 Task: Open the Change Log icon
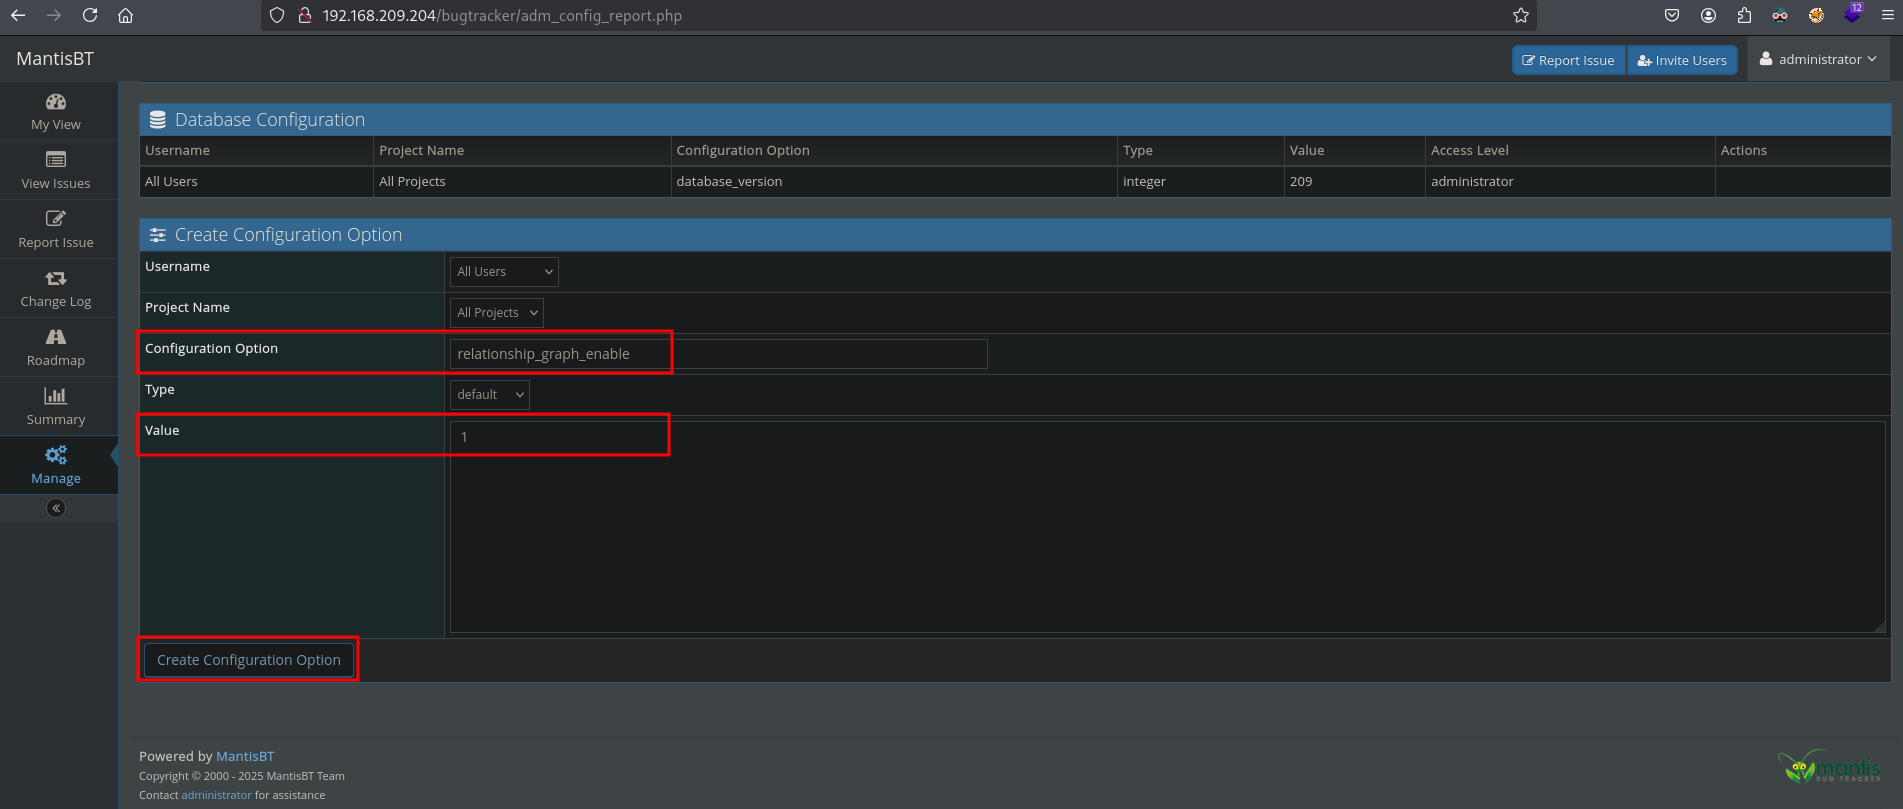point(56,278)
